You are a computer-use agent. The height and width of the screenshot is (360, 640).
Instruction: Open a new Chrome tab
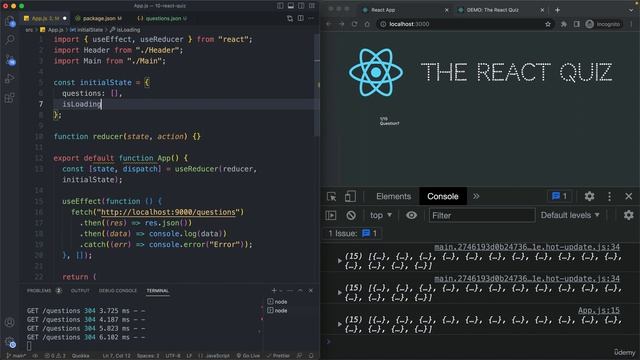(558, 10)
